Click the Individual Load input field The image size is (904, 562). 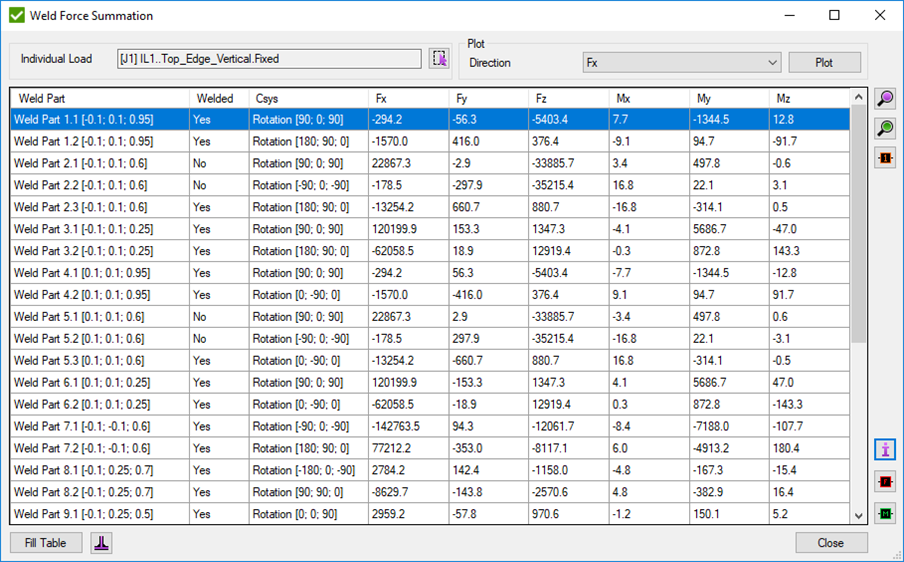269,59
